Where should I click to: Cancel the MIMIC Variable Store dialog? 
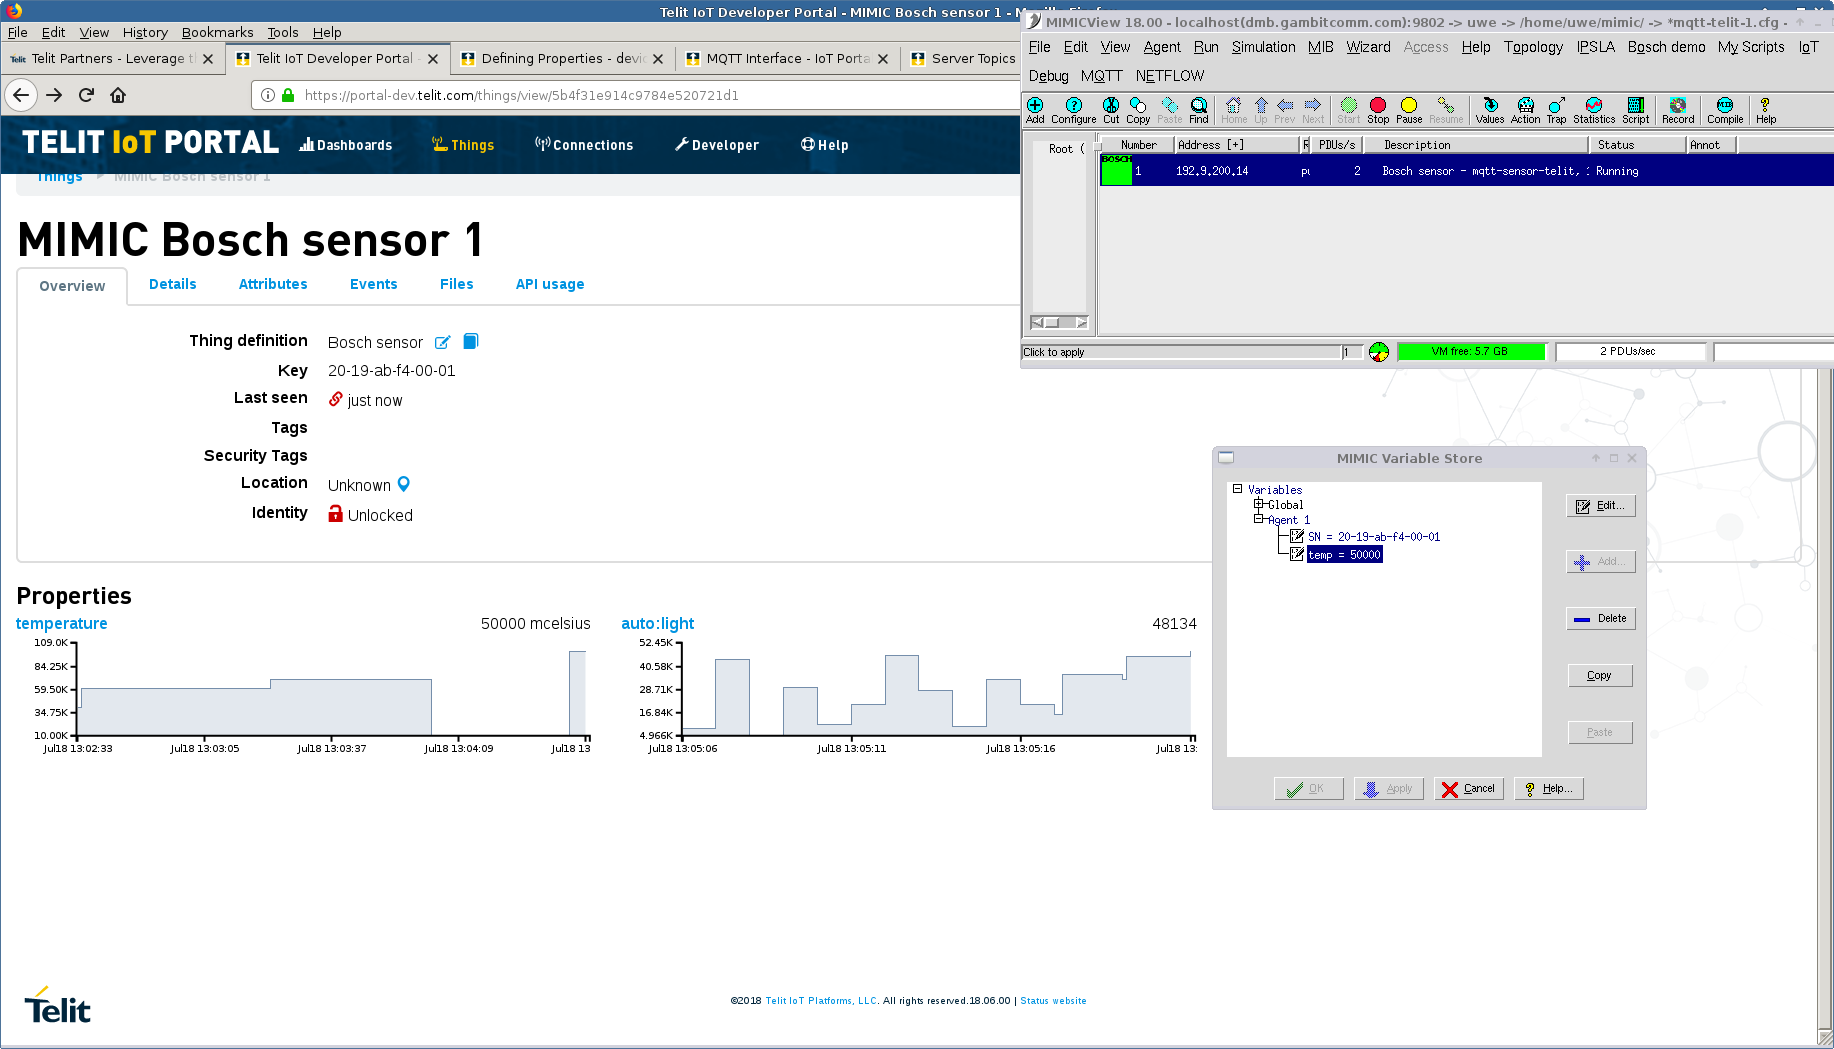[x=1469, y=789]
